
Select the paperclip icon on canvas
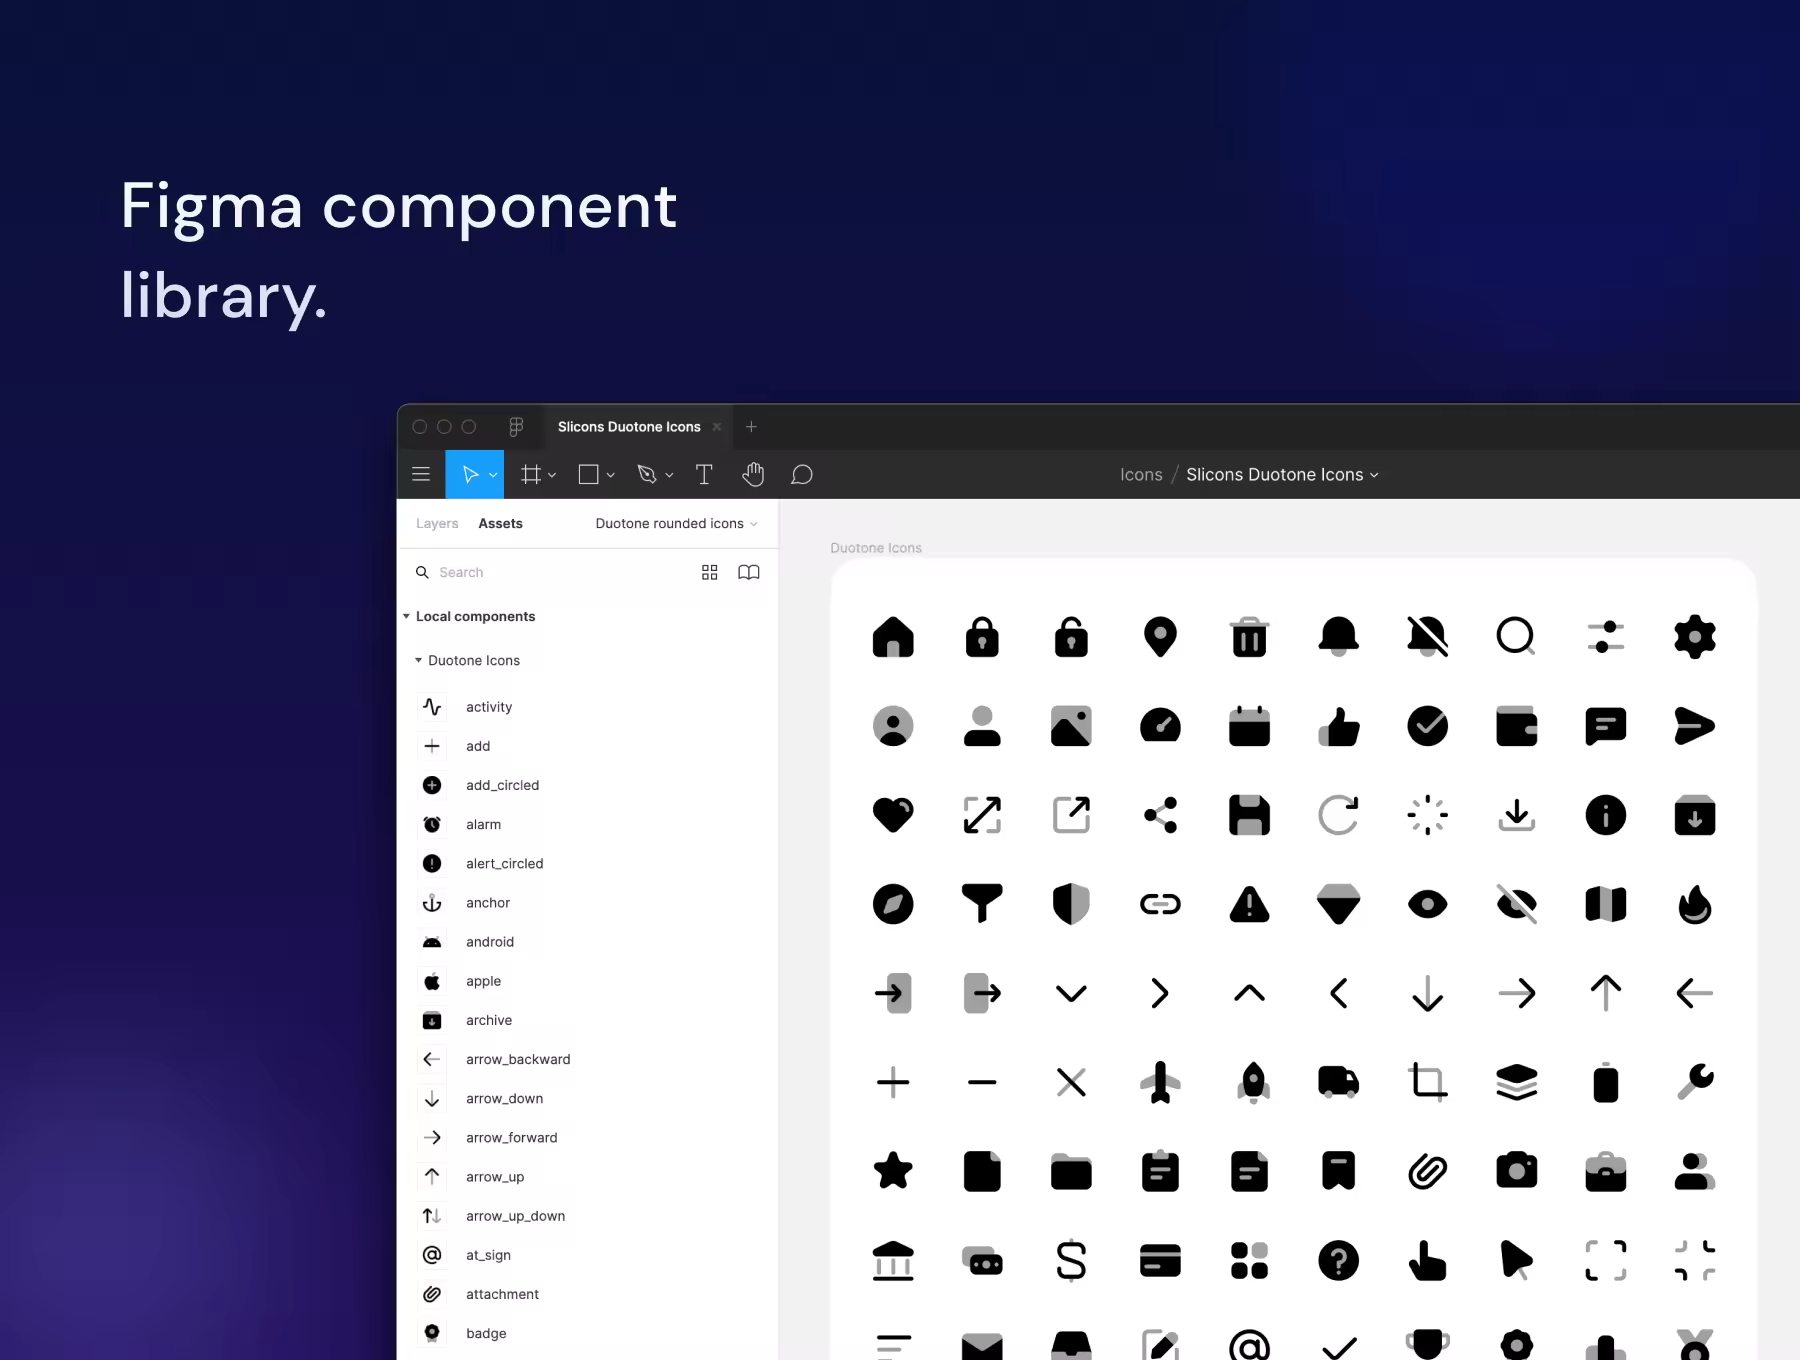1427,1171
